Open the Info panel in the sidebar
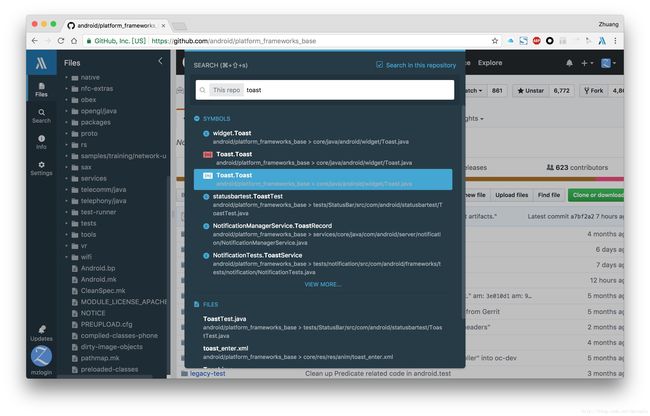 click(41, 142)
